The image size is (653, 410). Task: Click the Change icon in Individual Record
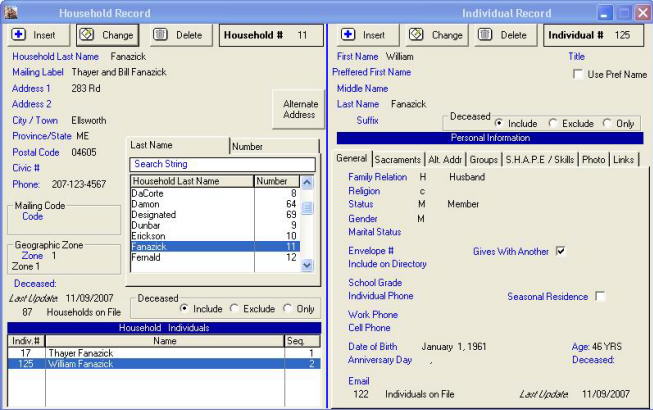click(x=416, y=35)
